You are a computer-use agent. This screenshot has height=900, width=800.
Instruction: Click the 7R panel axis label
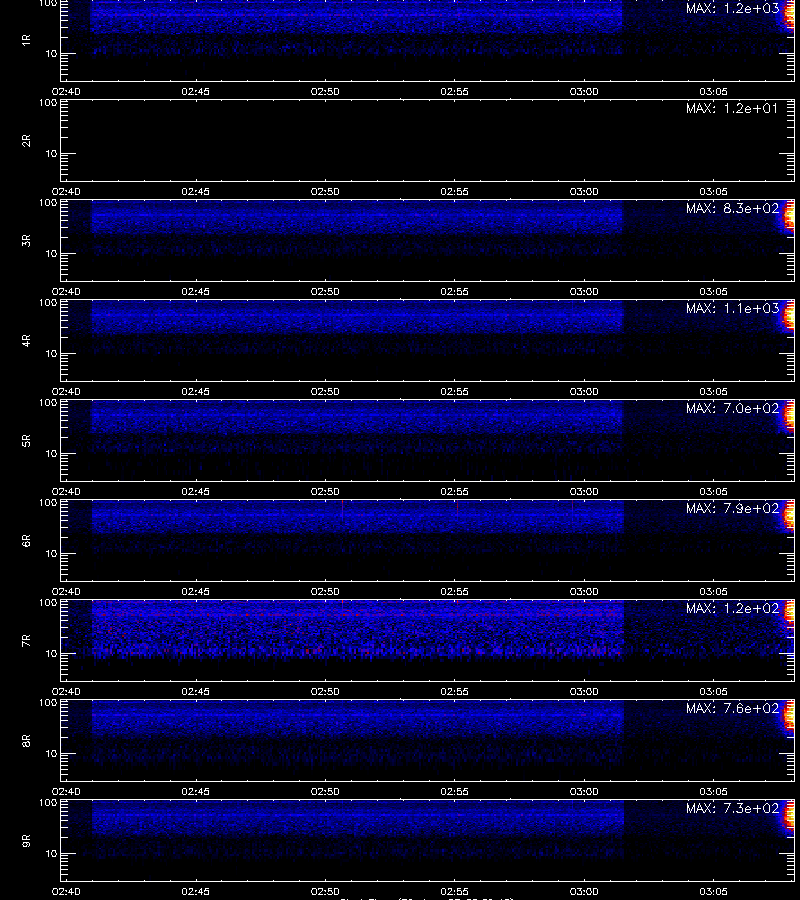pos(26,641)
